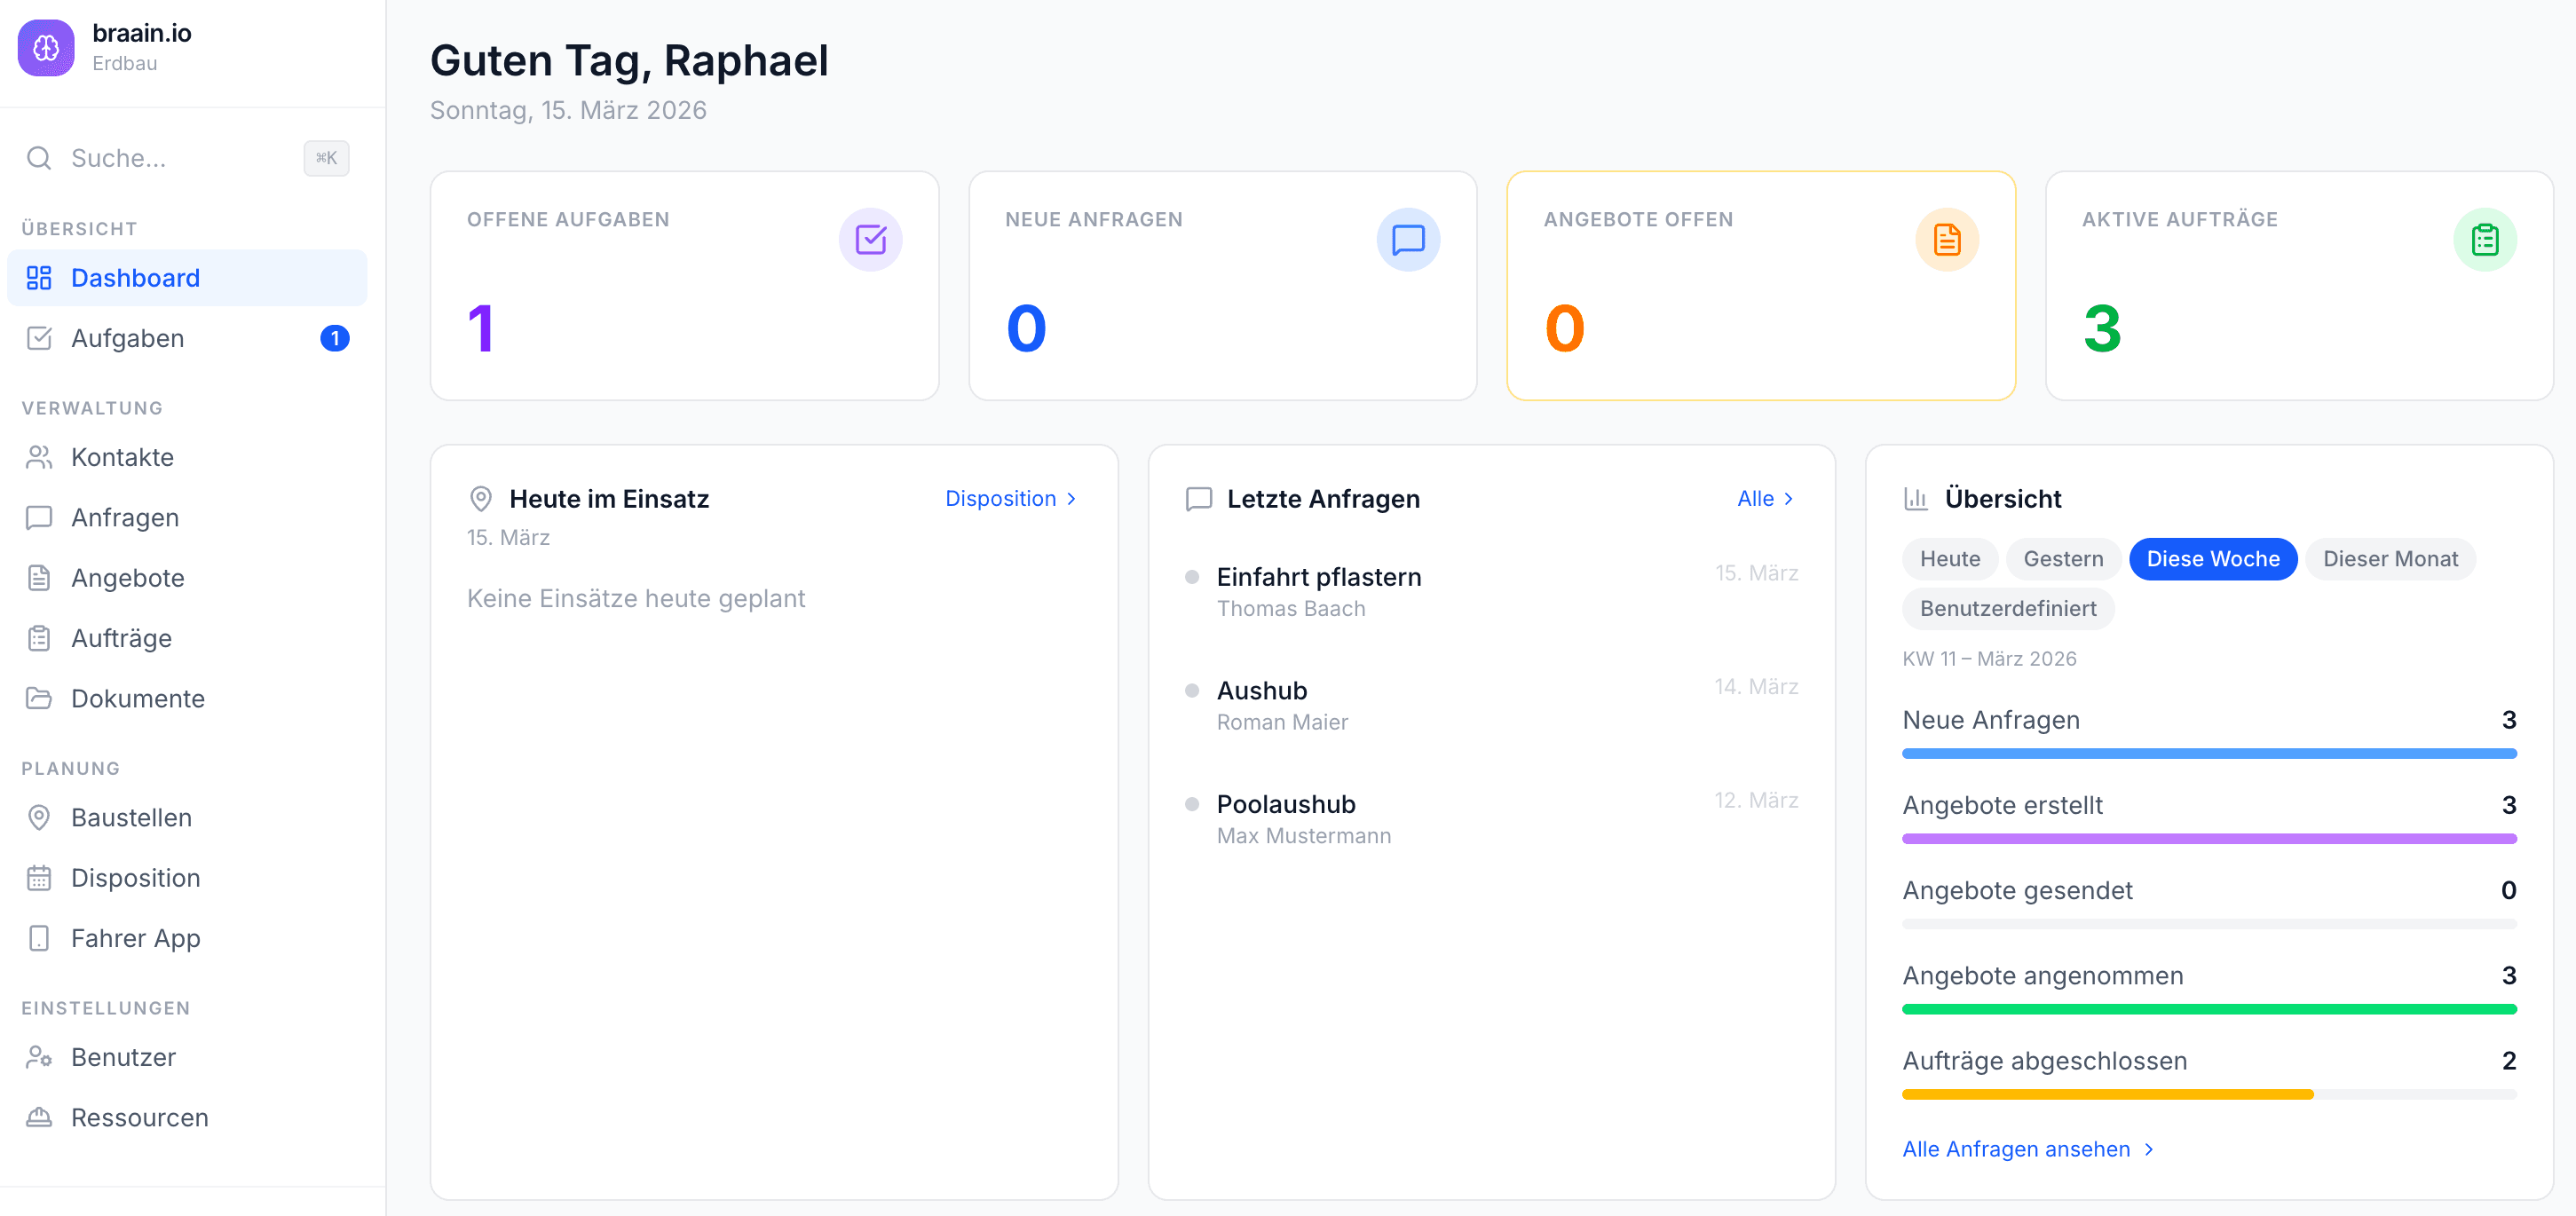The width and height of the screenshot is (2576, 1216).
Task: Enable the Benutzerdefiniert time filter
Action: coord(2007,609)
